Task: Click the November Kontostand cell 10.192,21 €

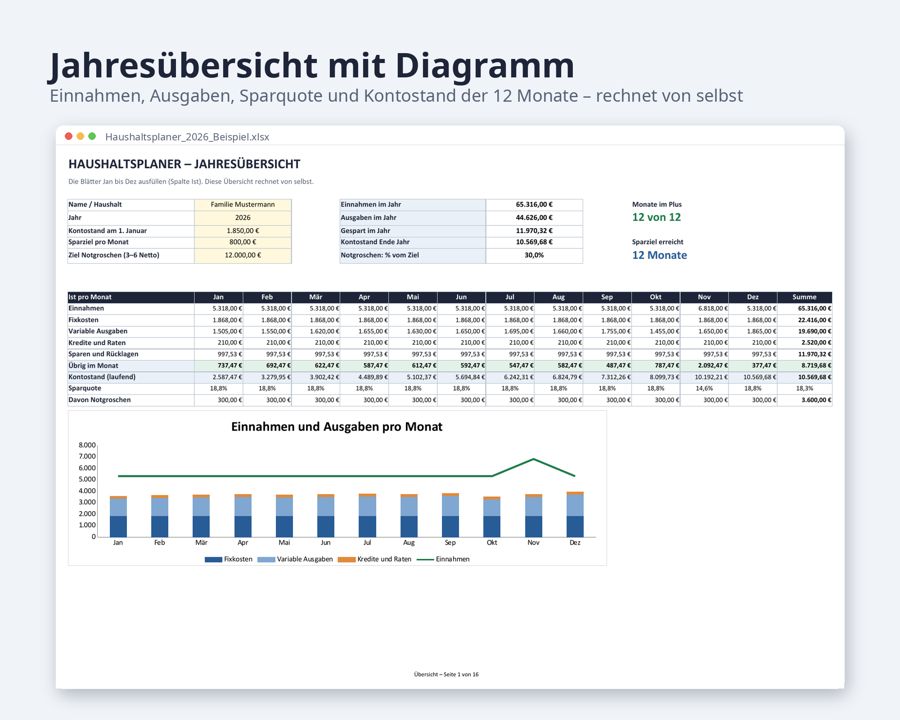Action: pos(704,377)
